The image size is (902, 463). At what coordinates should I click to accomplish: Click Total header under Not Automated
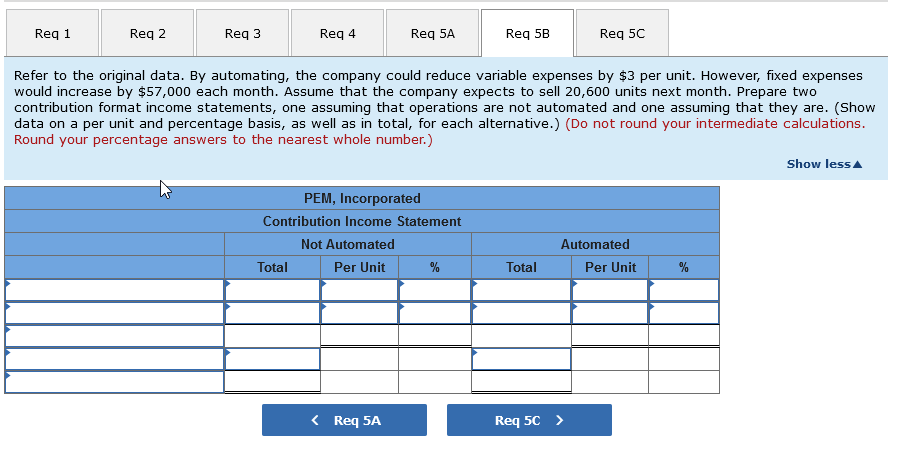tap(272, 267)
